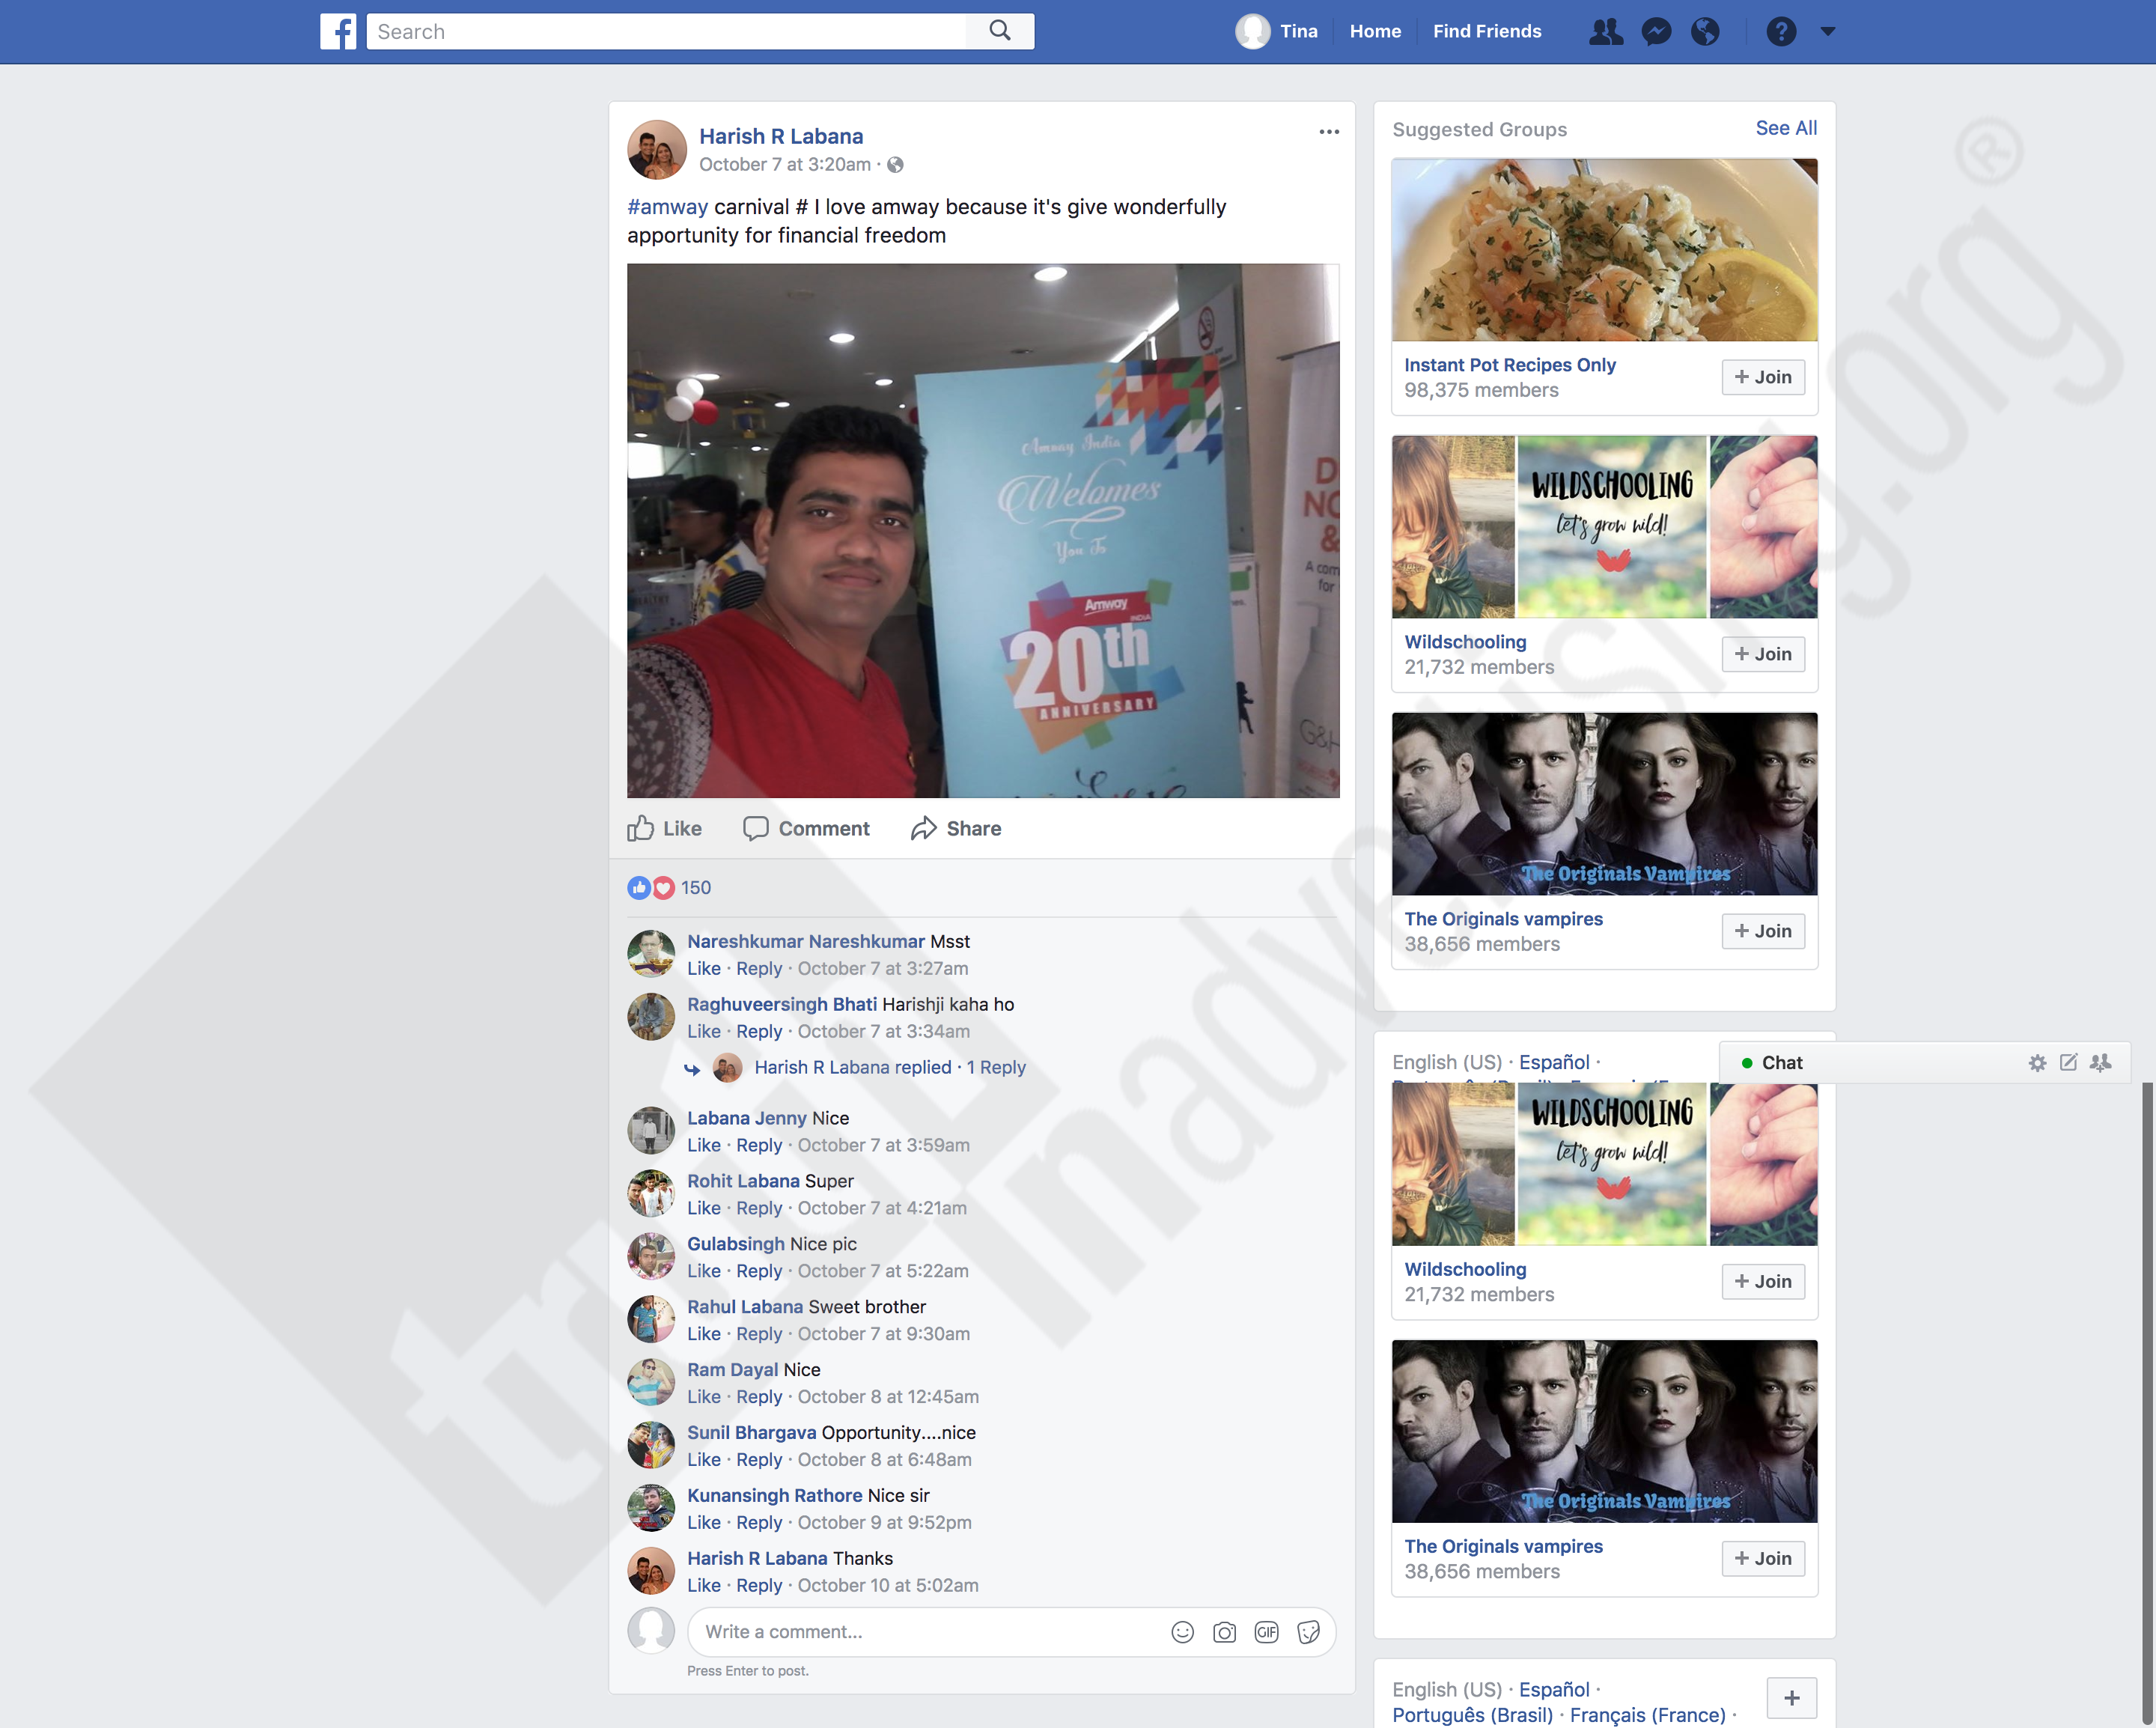This screenshot has width=2156, height=1728.
Task: Open Instant Pot Recipes Only group link
Action: (x=1510, y=365)
